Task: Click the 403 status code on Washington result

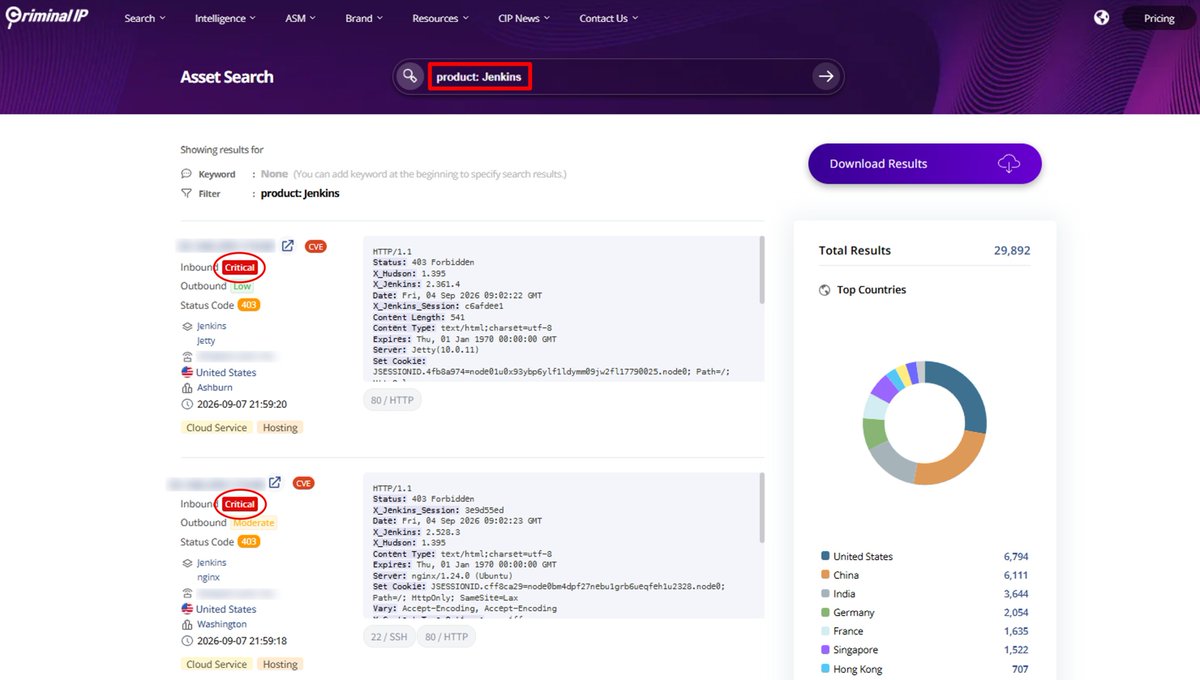Action: tap(249, 542)
